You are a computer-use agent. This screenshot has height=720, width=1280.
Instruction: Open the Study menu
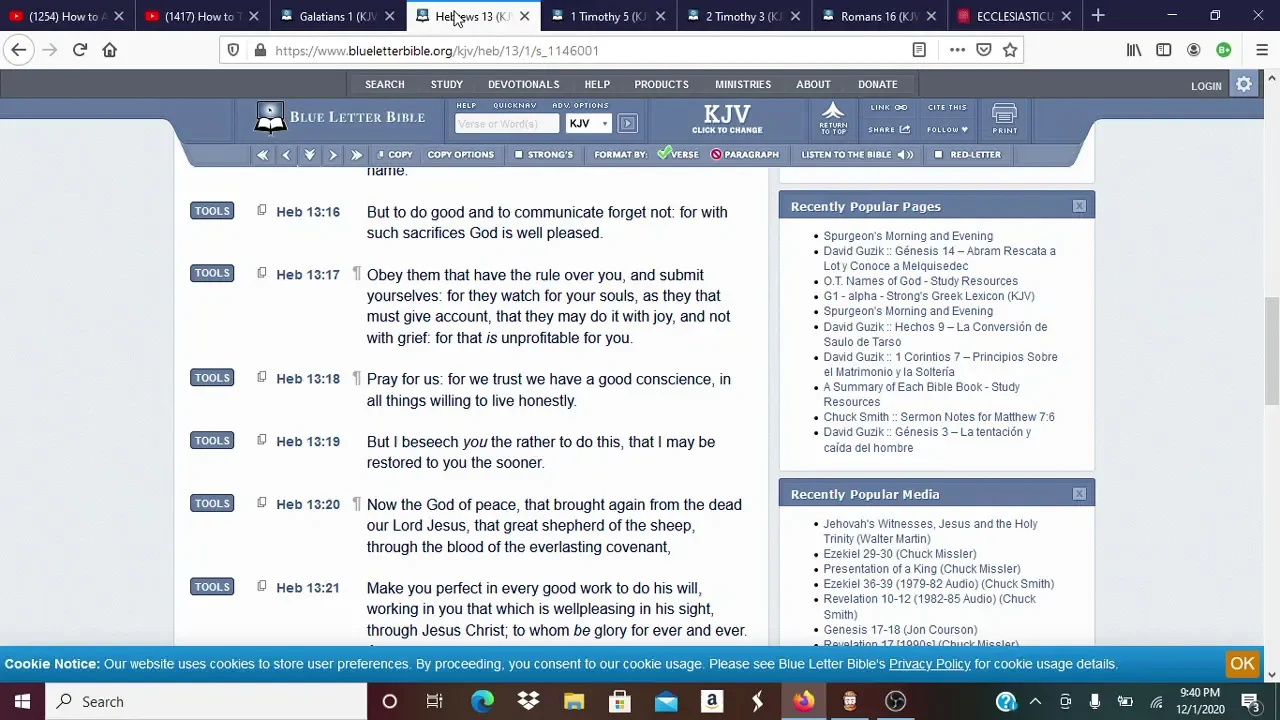447,85
